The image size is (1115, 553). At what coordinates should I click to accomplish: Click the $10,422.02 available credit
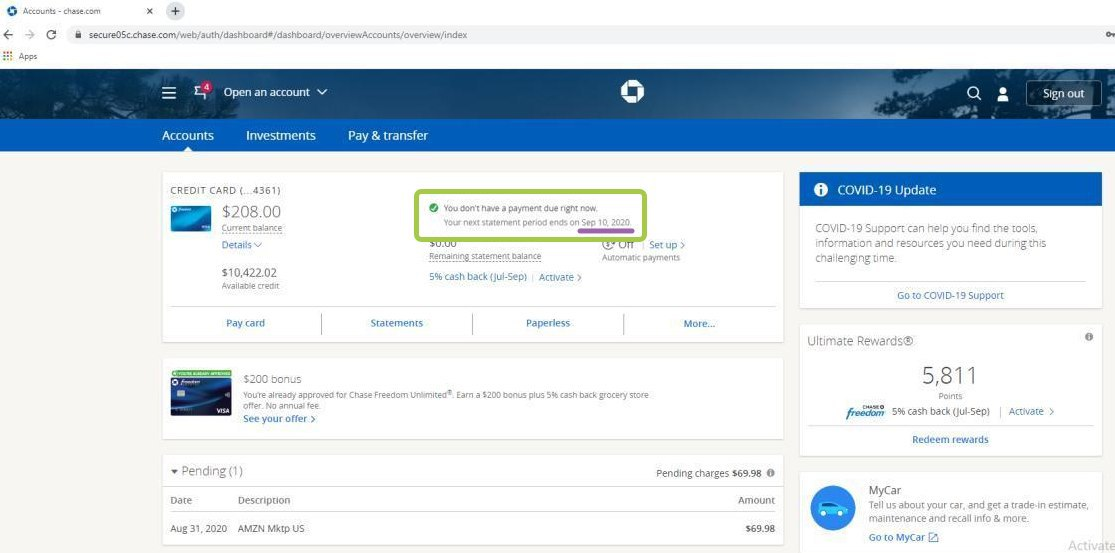click(250, 272)
